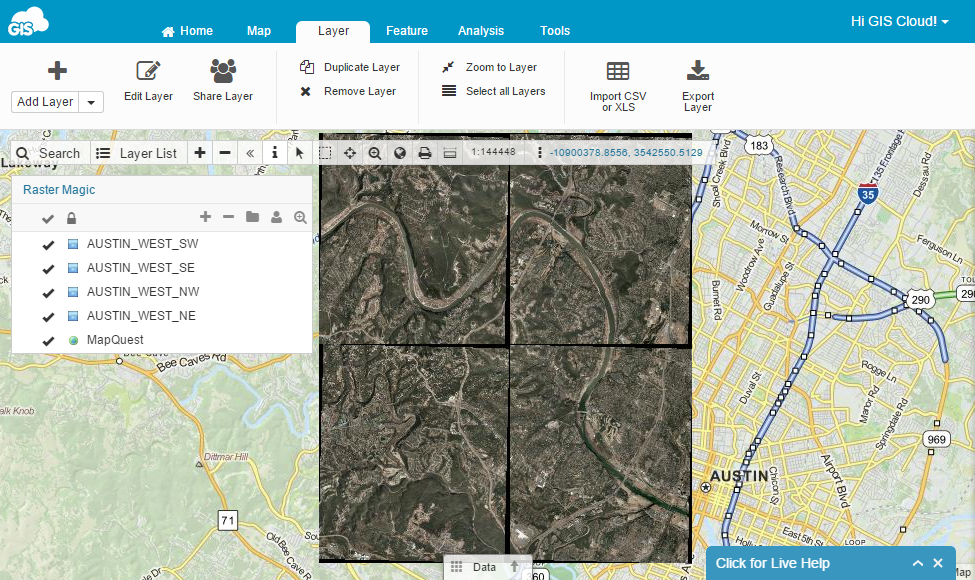Viewport: 975px width, 580px height.
Task: Zoom out with map toolbar minus
Action: click(x=225, y=153)
